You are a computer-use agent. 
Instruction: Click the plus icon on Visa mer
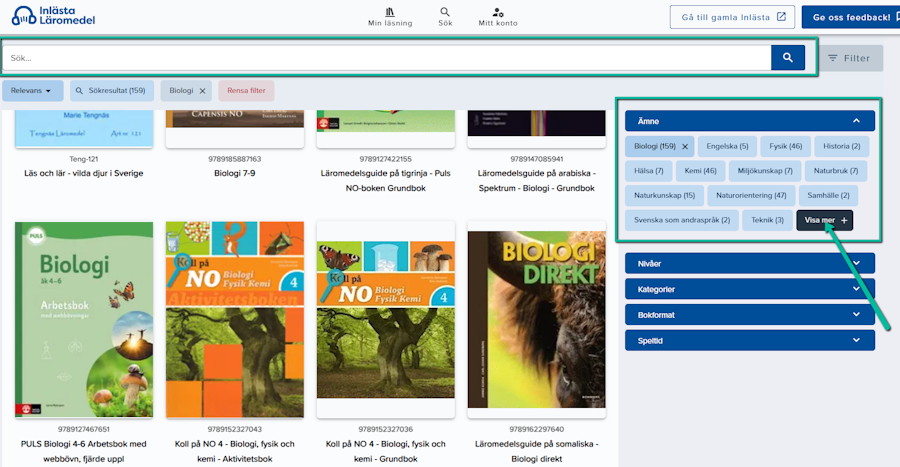point(844,220)
